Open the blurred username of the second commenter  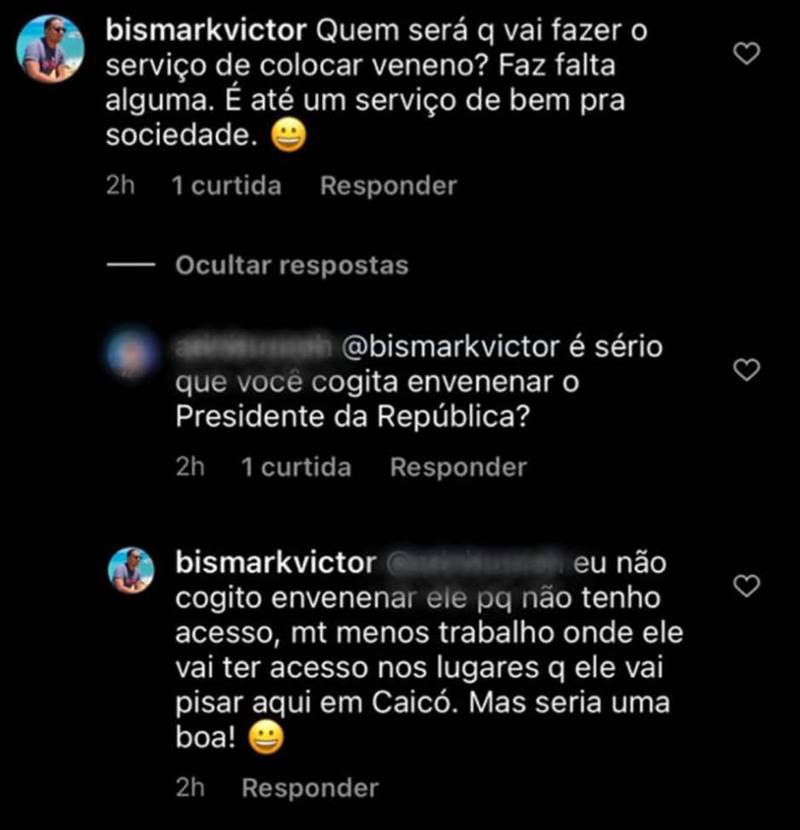(253, 347)
